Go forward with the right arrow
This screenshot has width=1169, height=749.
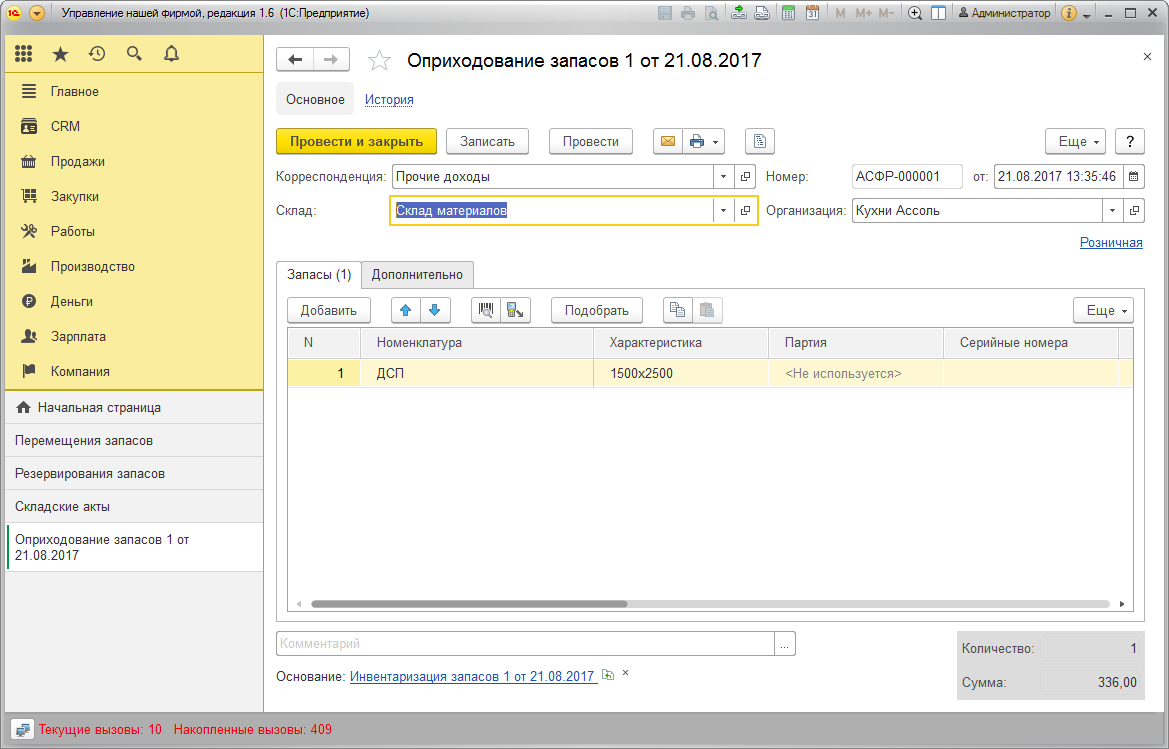click(x=331, y=60)
